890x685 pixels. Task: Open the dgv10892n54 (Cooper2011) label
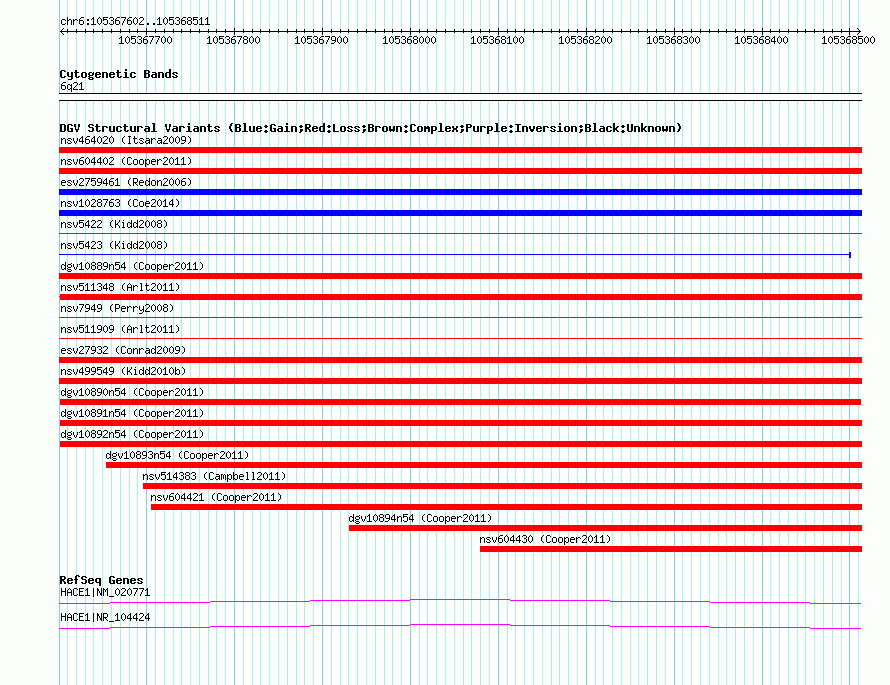(x=132, y=434)
